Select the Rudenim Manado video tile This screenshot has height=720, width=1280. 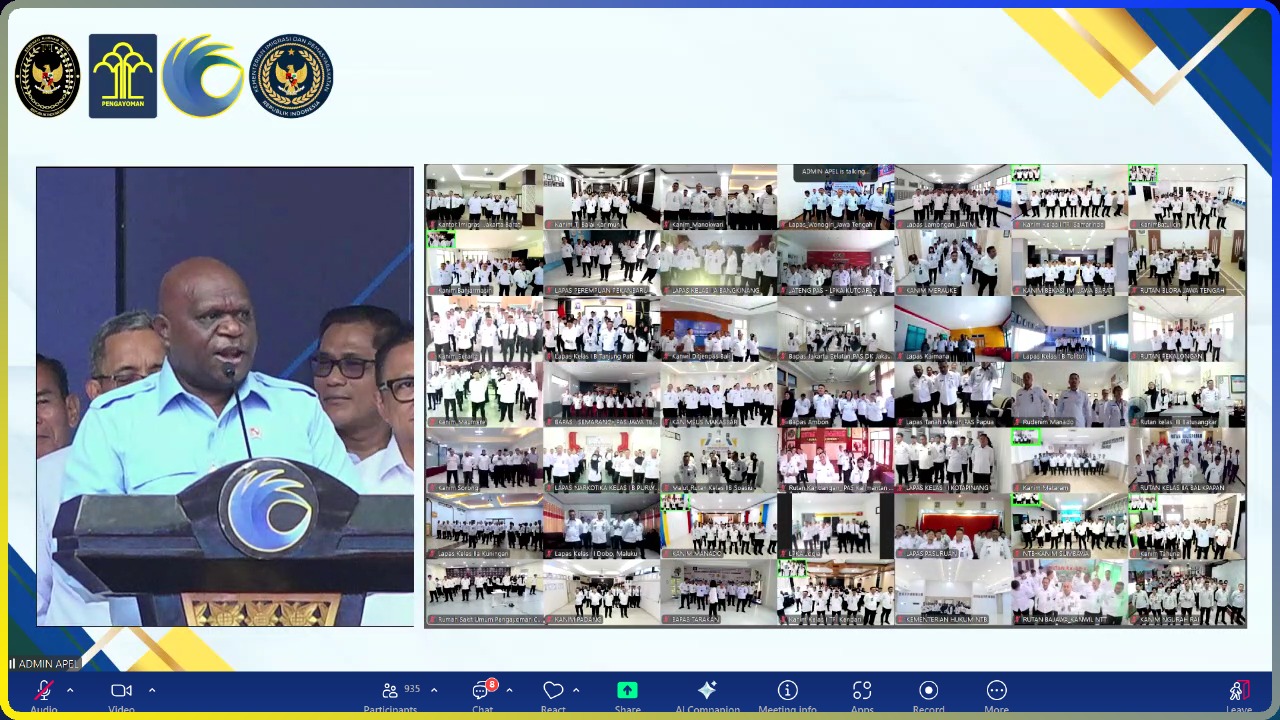1070,395
